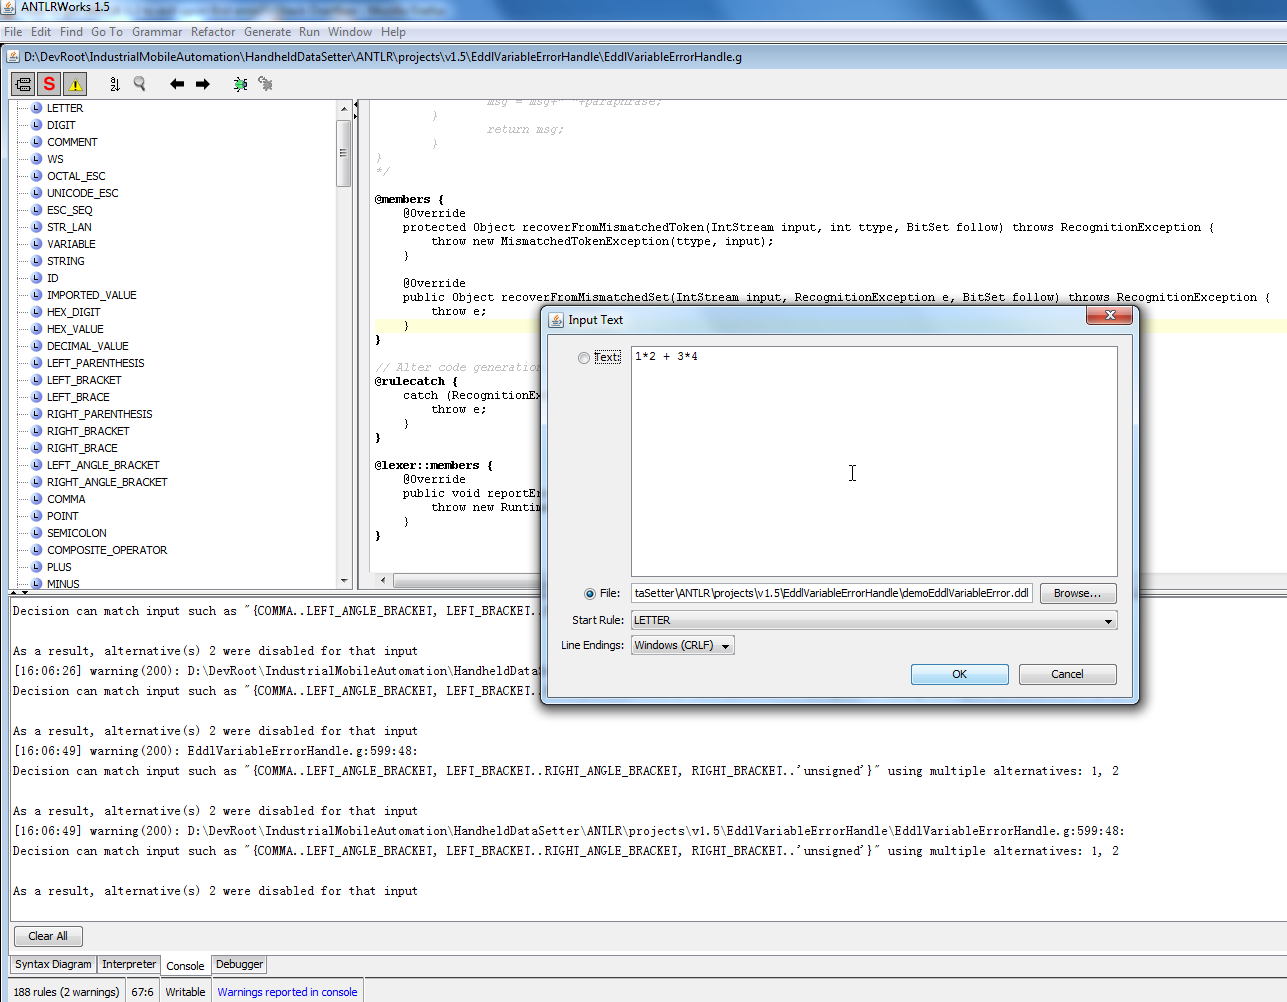Viewport: 1287px width, 1002px height.
Task: Click the lexer icon beside STR_LAN
Action: point(37,227)
